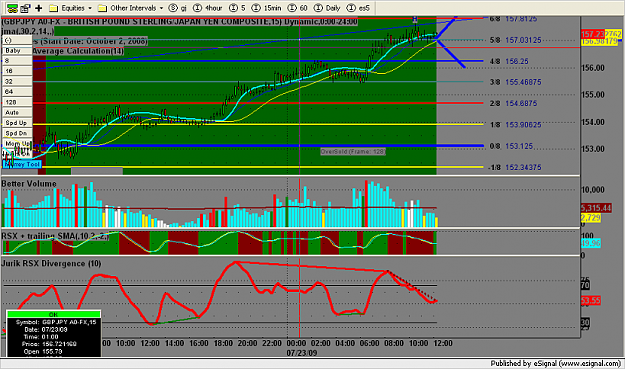625x369 pixels.
Task: Click the Better Volume study title
Action: (29, 184)
